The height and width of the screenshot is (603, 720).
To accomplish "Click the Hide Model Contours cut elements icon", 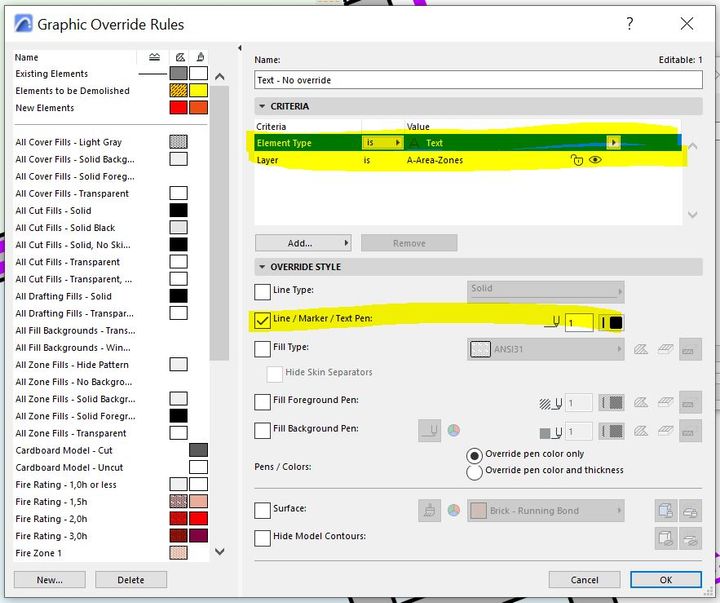I will (x=665, y=538).
